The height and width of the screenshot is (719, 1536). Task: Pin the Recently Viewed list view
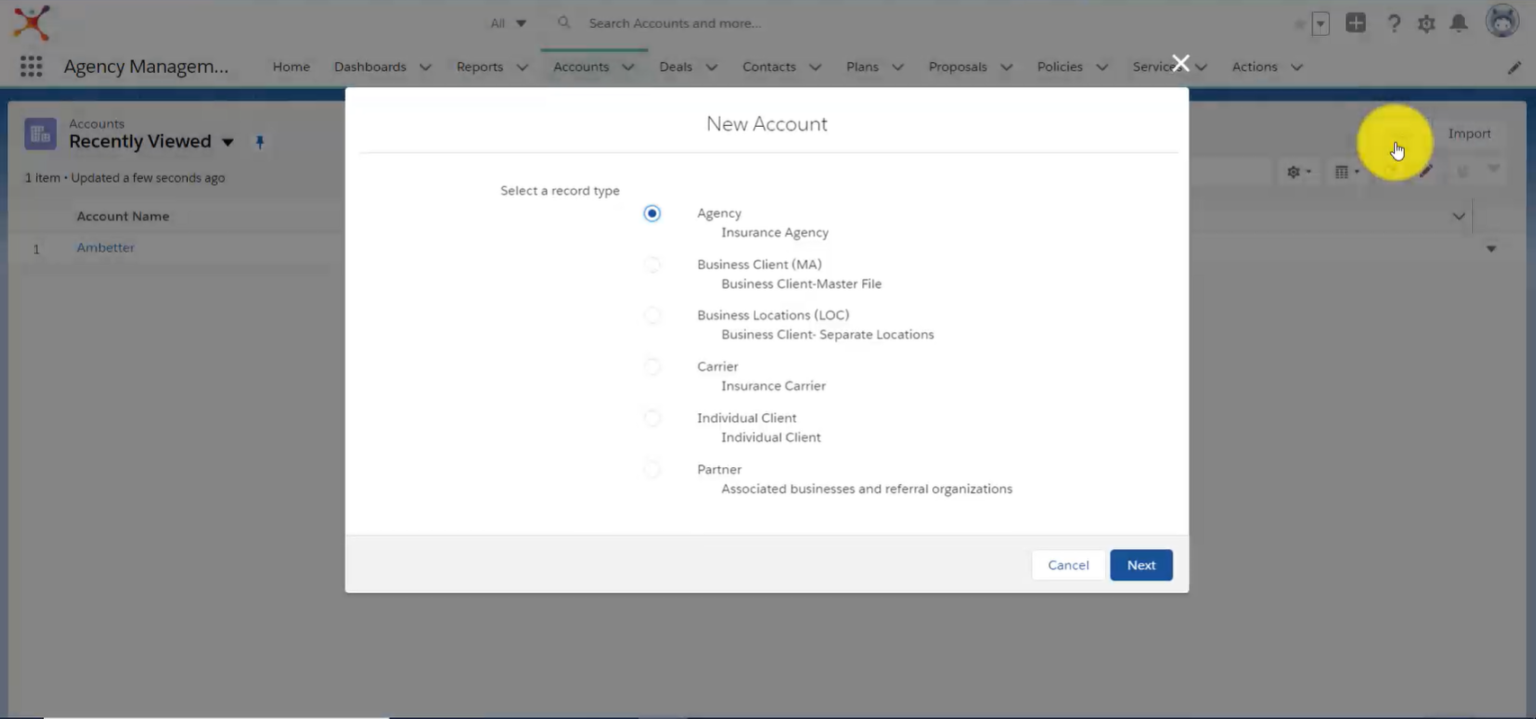(259, 142)
